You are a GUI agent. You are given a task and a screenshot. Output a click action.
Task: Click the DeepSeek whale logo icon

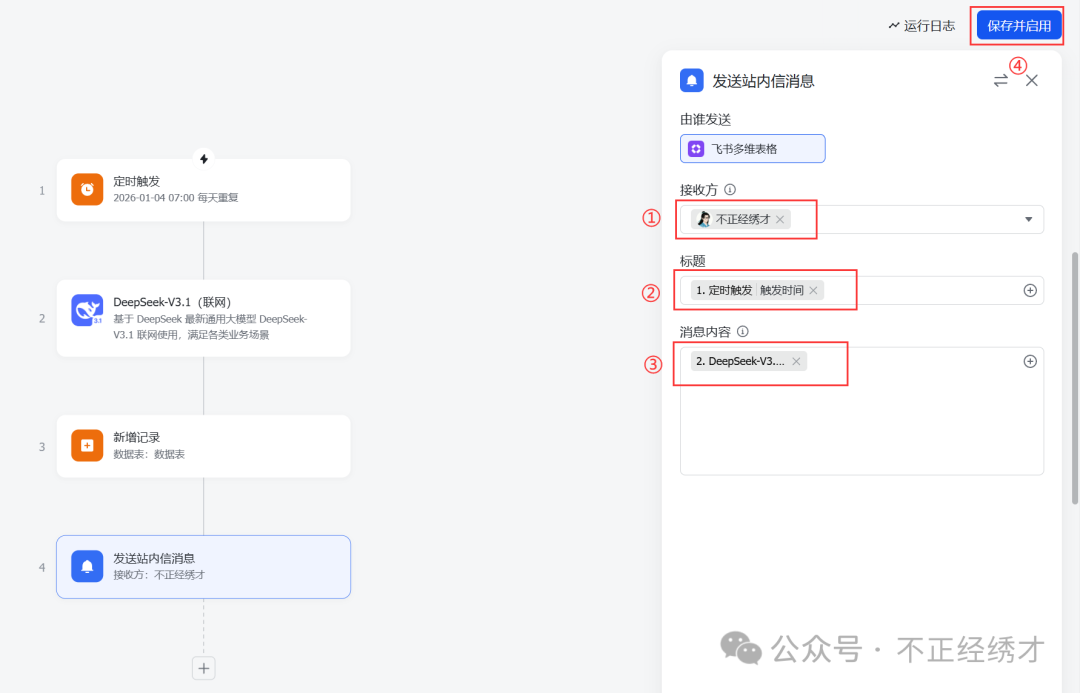tap(87, 311)
